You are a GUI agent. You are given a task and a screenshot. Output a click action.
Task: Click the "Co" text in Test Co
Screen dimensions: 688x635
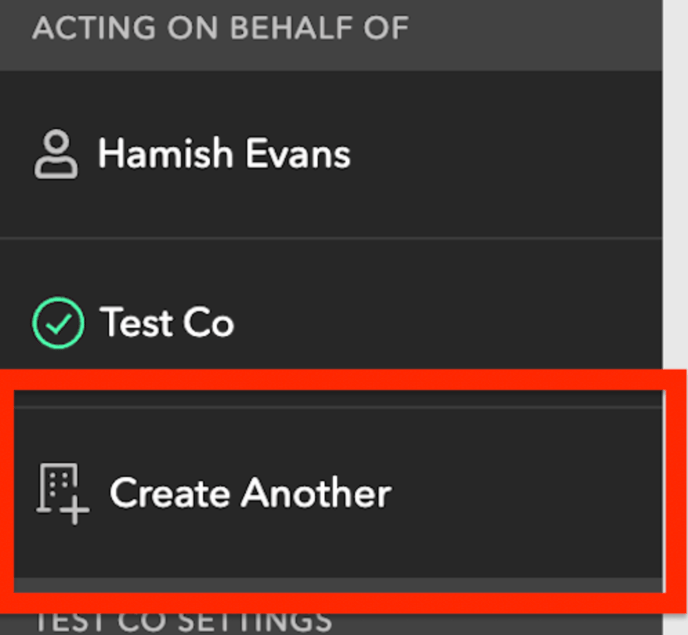coord(208,323)
